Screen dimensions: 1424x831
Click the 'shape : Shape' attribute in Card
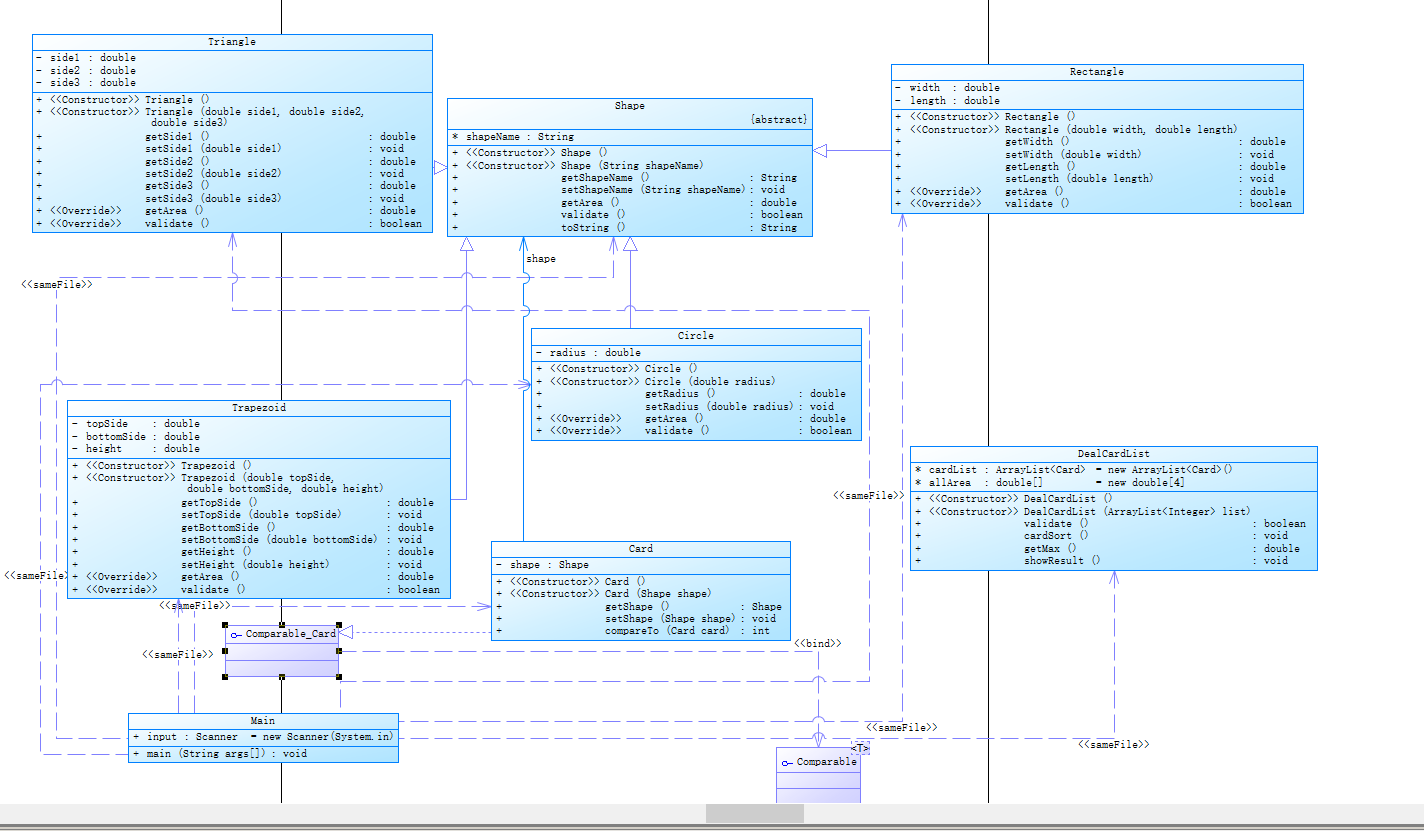point(542,565)
